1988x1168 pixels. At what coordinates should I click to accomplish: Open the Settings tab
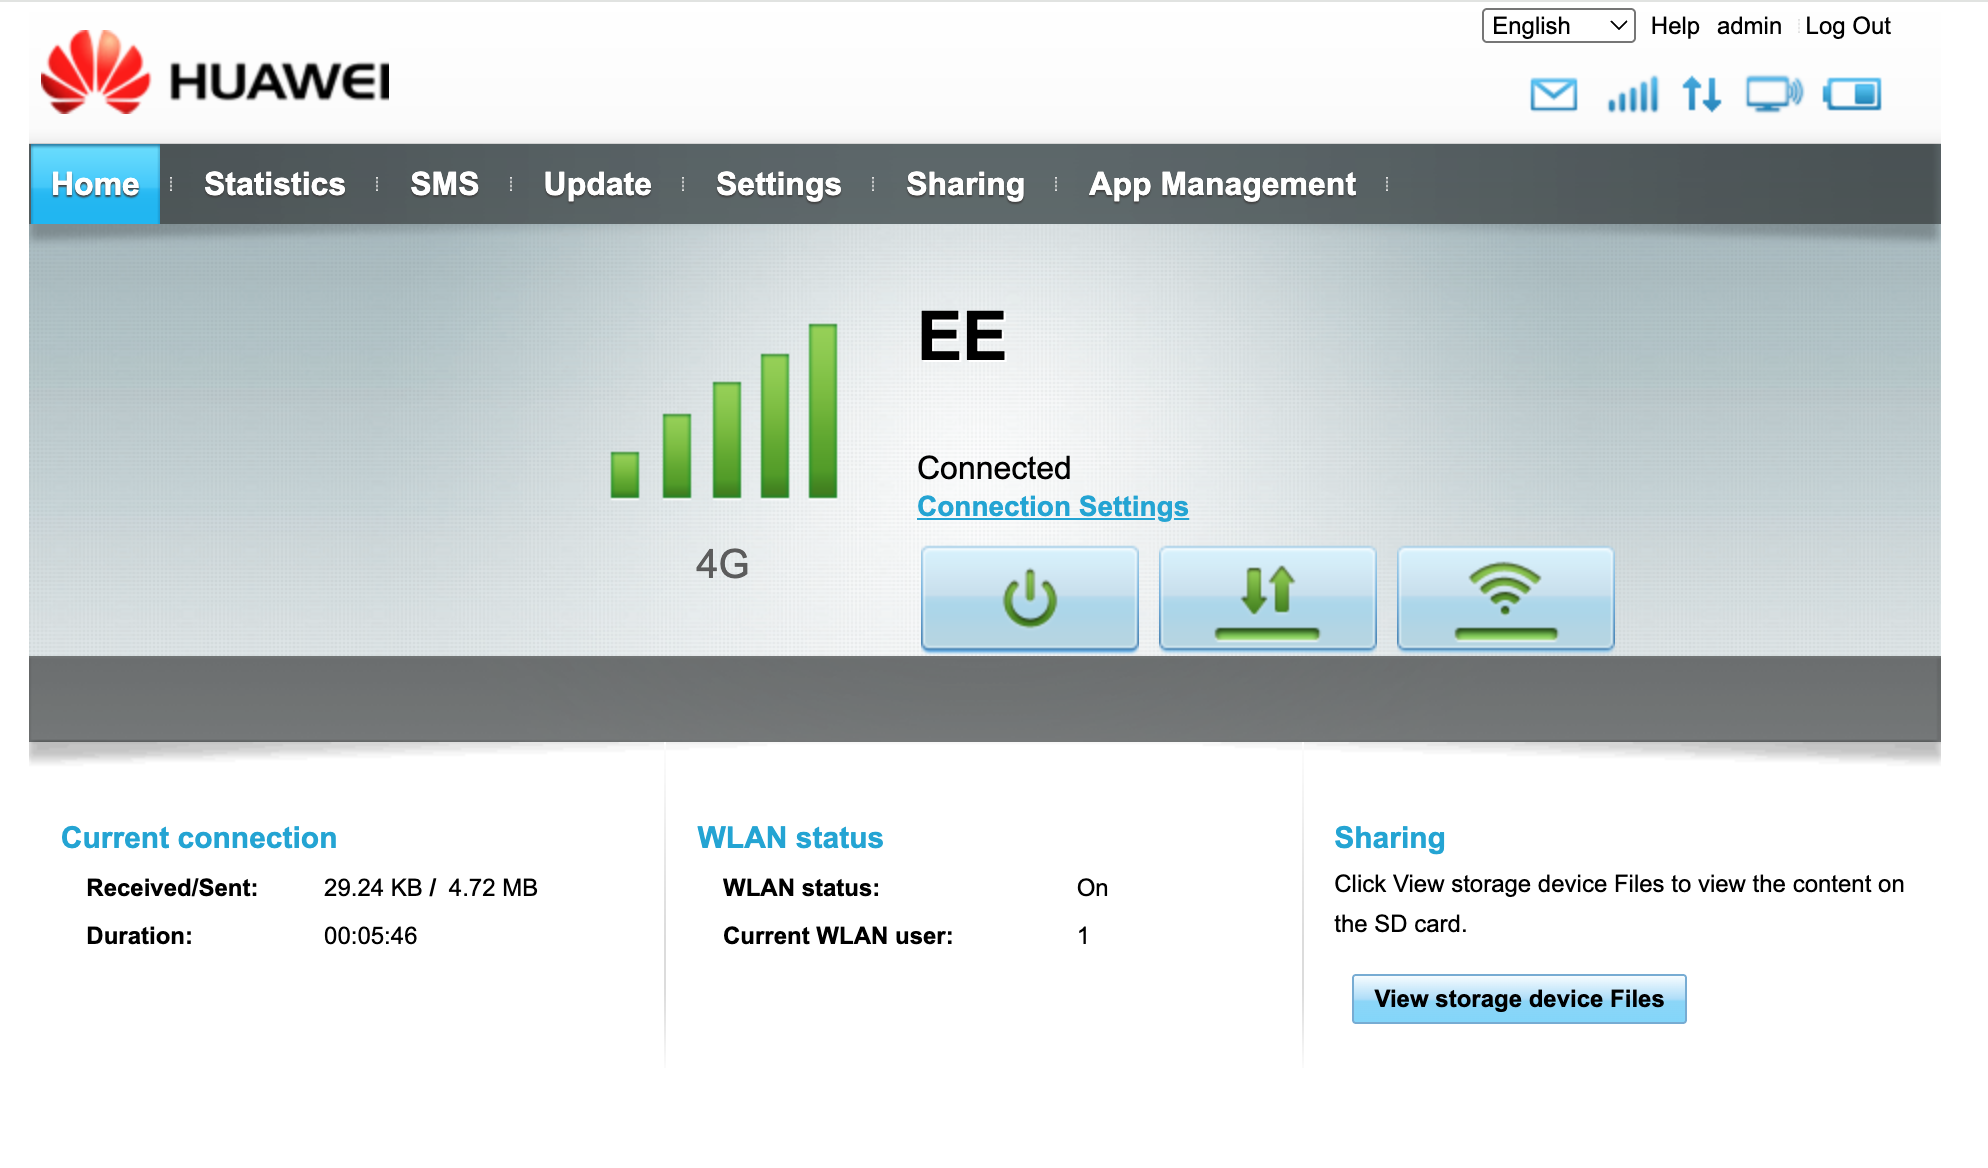779,184
